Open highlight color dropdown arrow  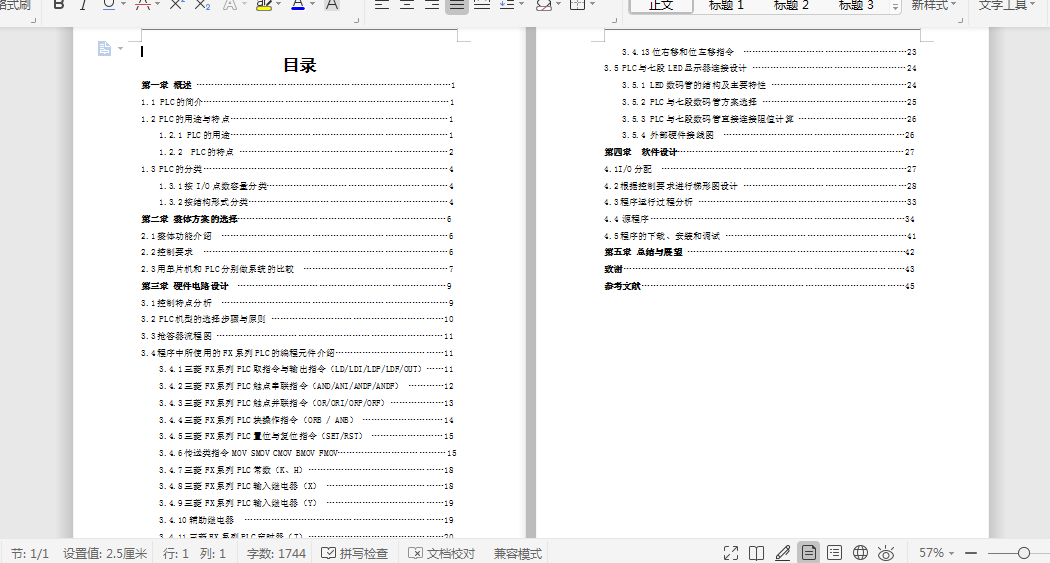(278, 5)
